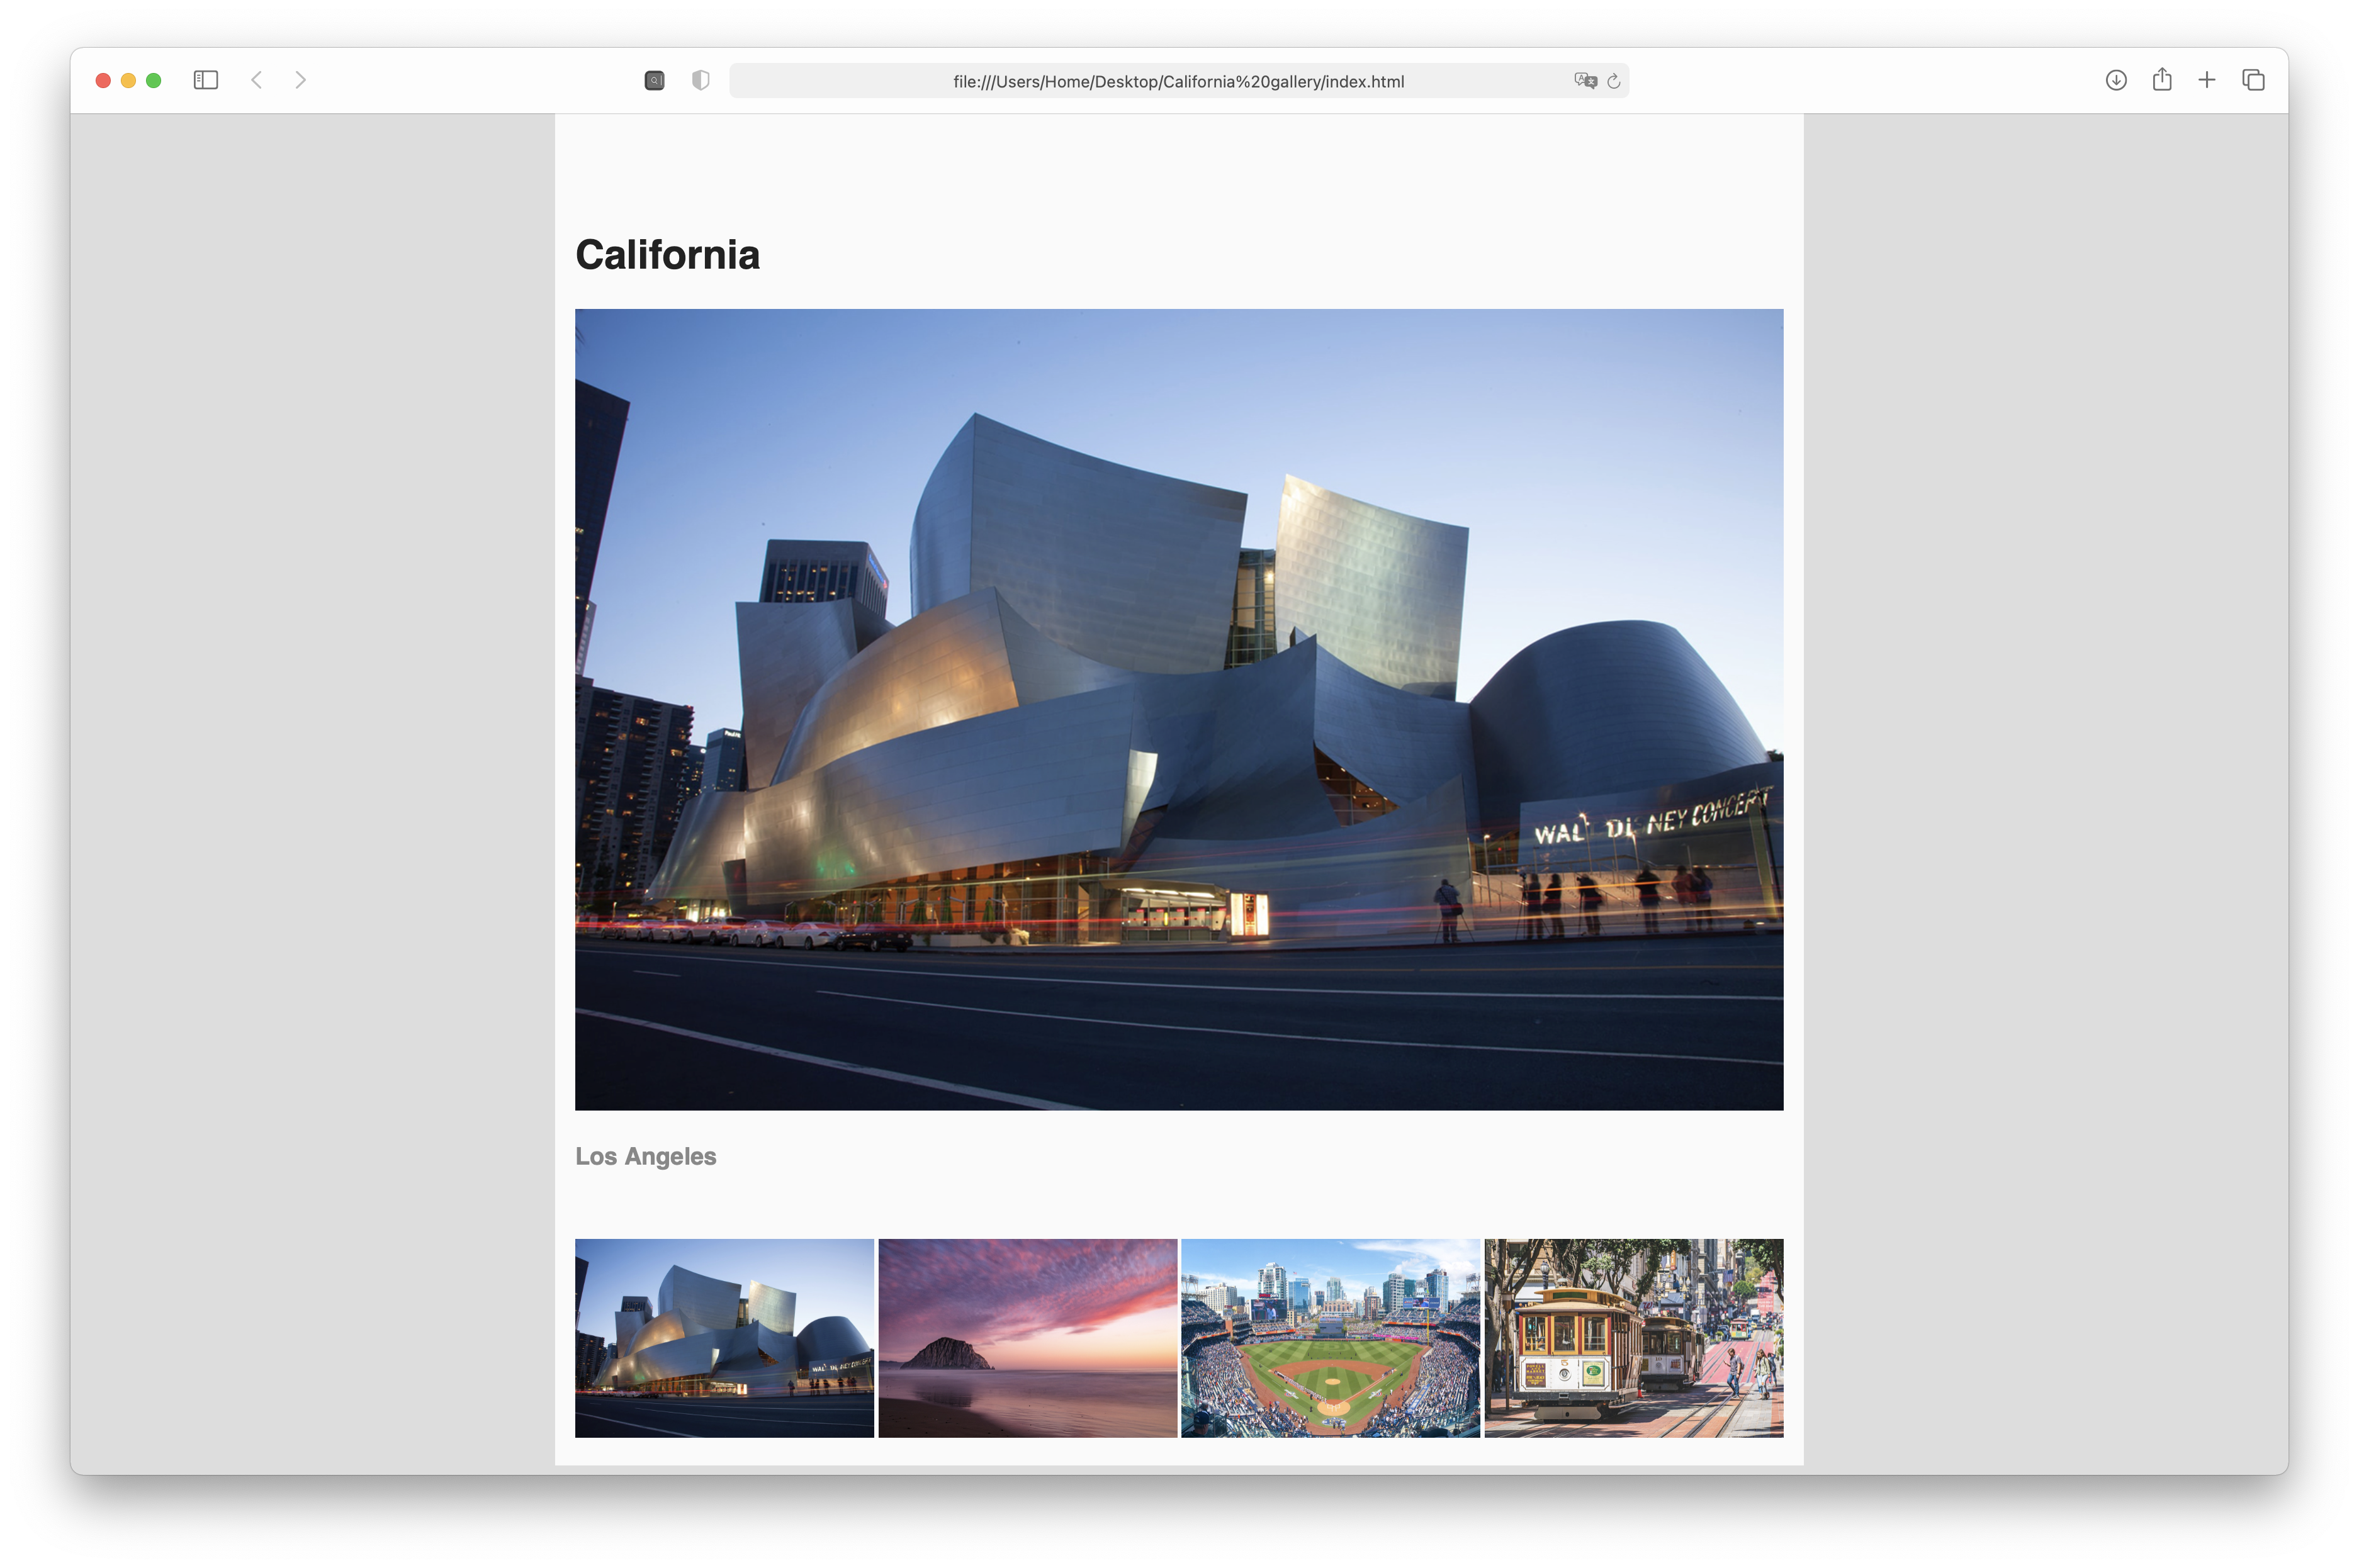The width and height of the screenshot is (2359, 1568).
Task: Go forward with the right arrow
Action: coord(300,80)
